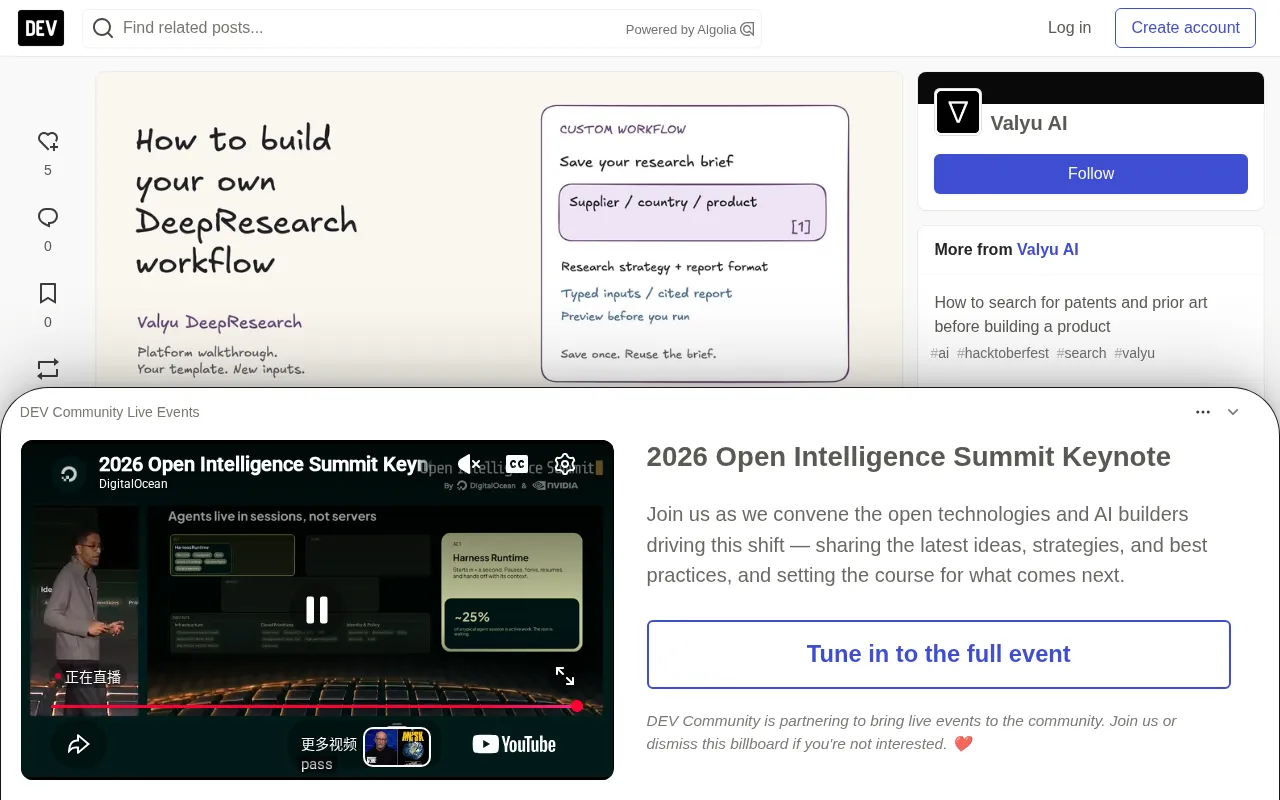Open Valyu AI link in More from heading
1280x800 pixels.
1047,250
